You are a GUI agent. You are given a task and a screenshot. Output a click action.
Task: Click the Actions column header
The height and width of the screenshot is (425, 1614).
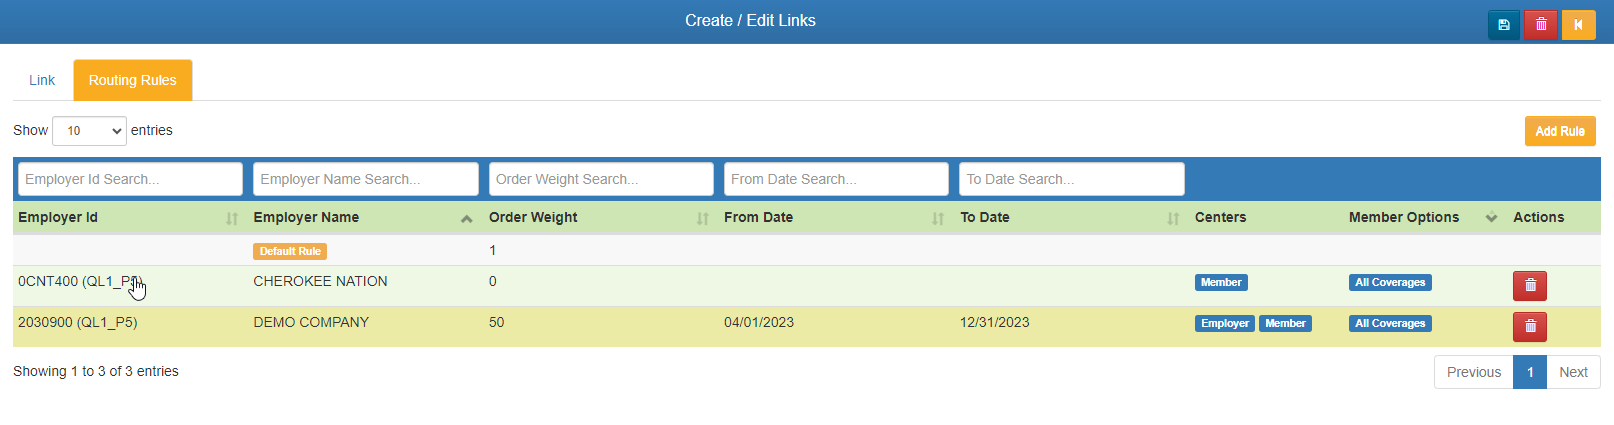point(1538,217)
